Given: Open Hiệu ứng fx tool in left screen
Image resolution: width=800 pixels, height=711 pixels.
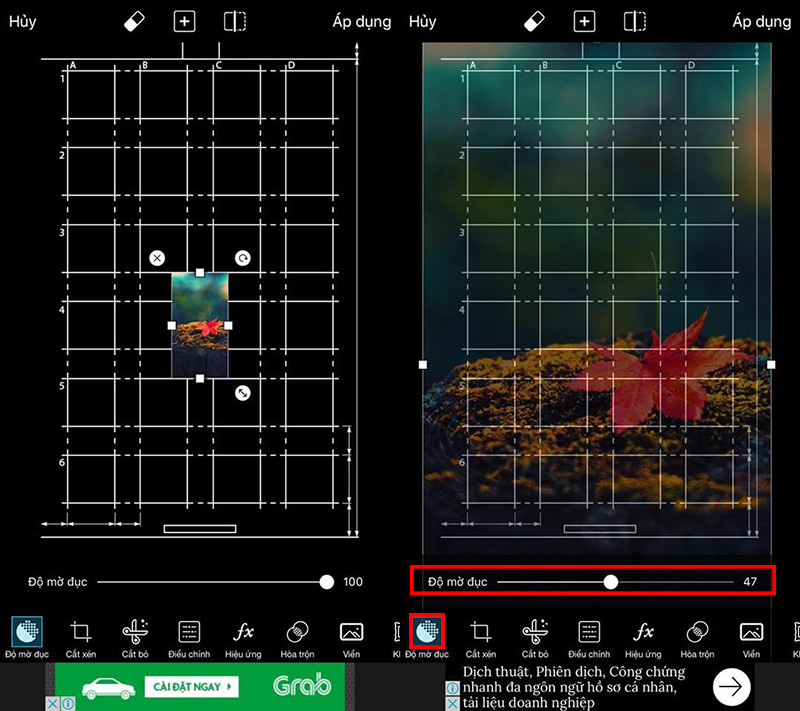Looking at the screenshot, I should [243, 639].
